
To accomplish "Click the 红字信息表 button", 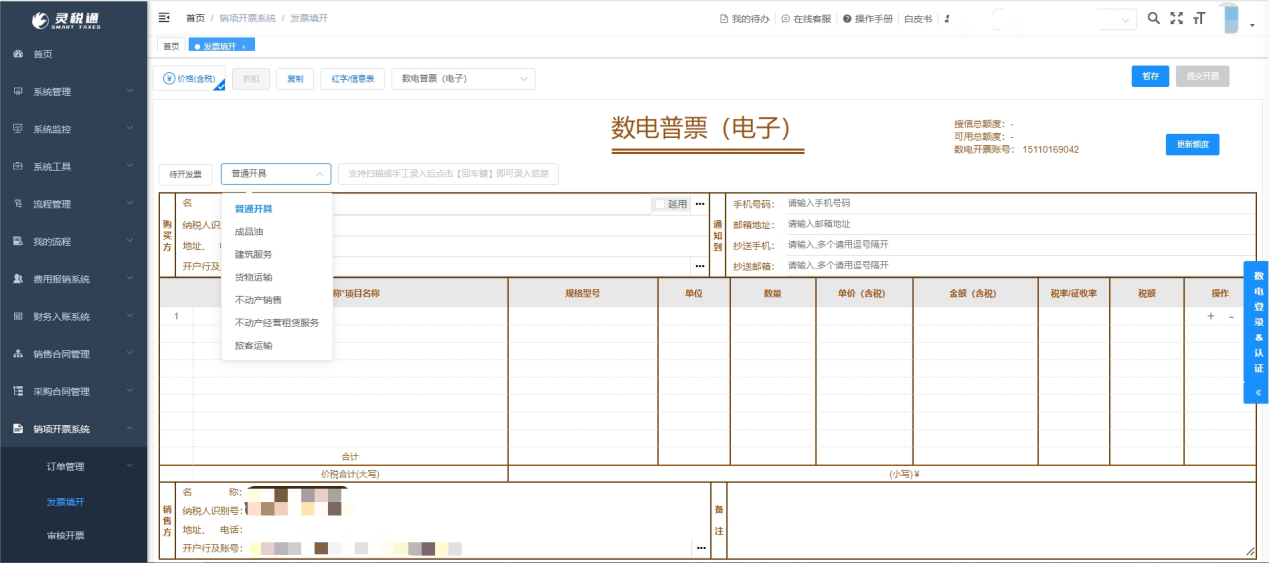I will click(352, 79).
